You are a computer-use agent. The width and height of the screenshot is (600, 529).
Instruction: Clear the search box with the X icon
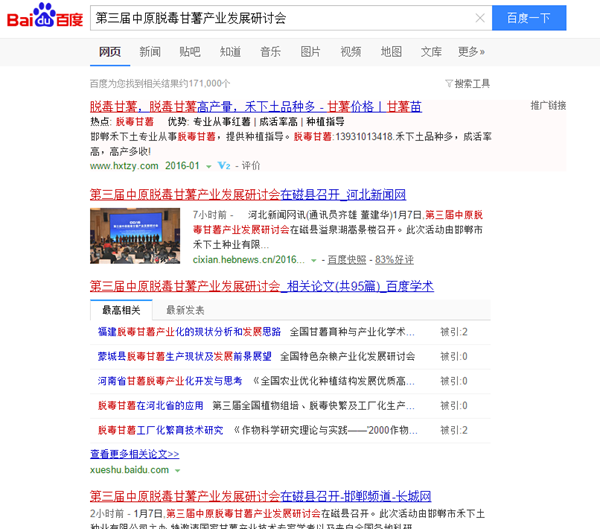(x=480, y=18)
